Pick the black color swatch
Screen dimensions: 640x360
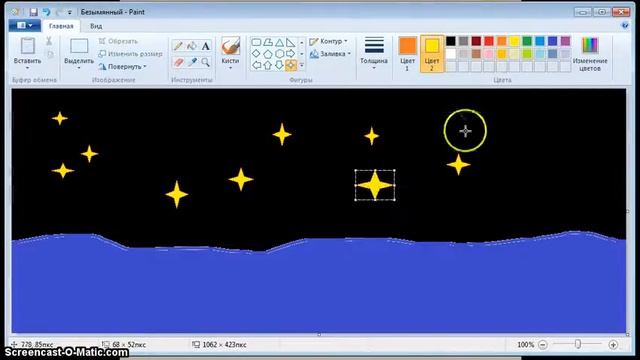click(451, 41)
